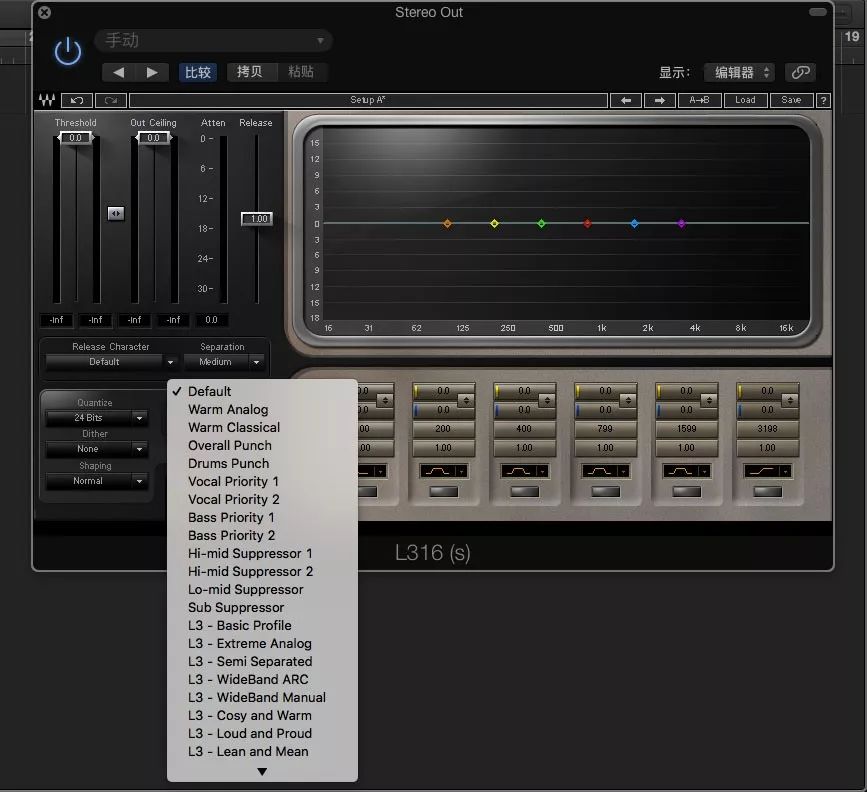Select the purple EQ band node
Image resolution: width=867 pixels, height=792 pixels.
point(682,223)
